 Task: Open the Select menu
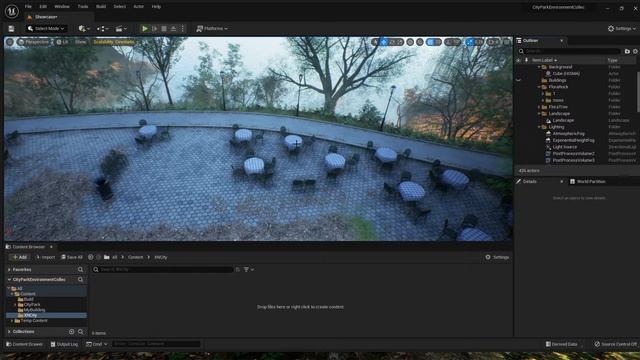[120, 7]
